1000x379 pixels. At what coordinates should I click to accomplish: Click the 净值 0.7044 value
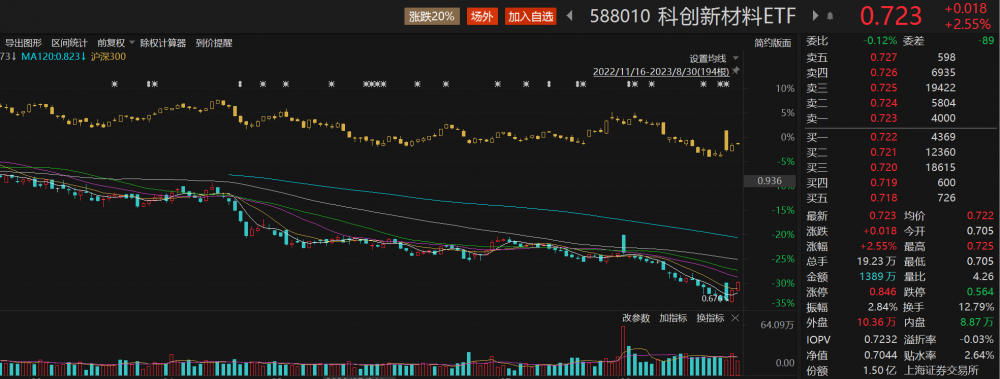click(x=881, y=355)
